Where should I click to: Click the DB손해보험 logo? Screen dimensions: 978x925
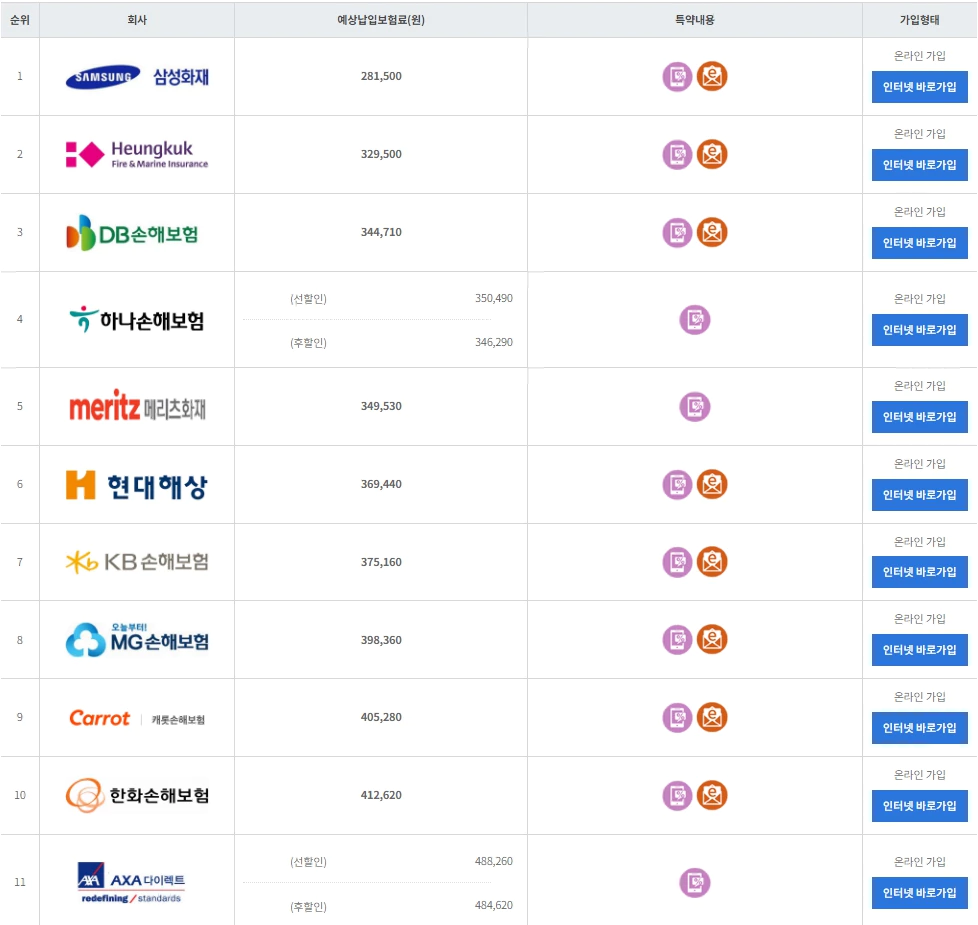[132, 233]
